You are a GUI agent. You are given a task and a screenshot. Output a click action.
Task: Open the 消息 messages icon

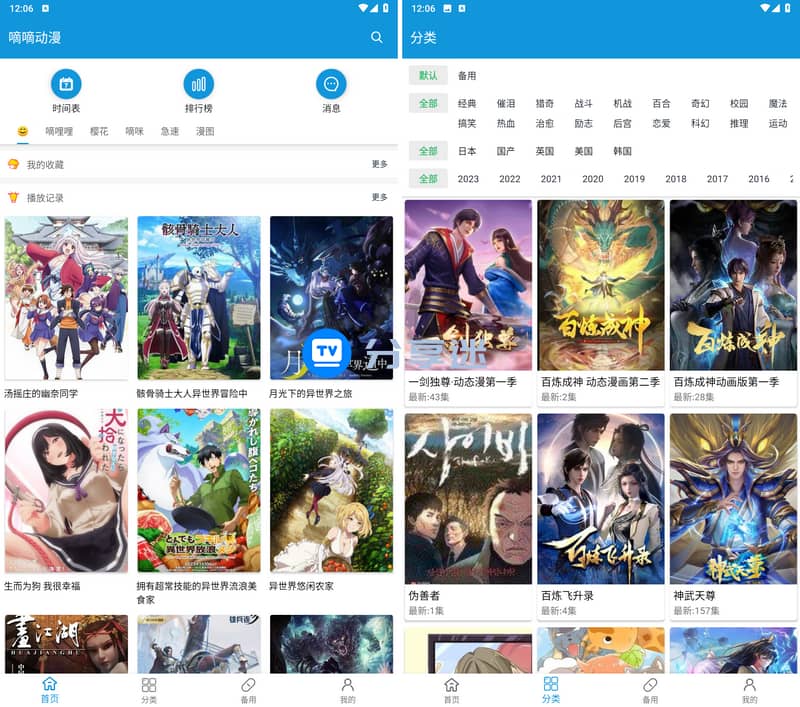(331, 84)
